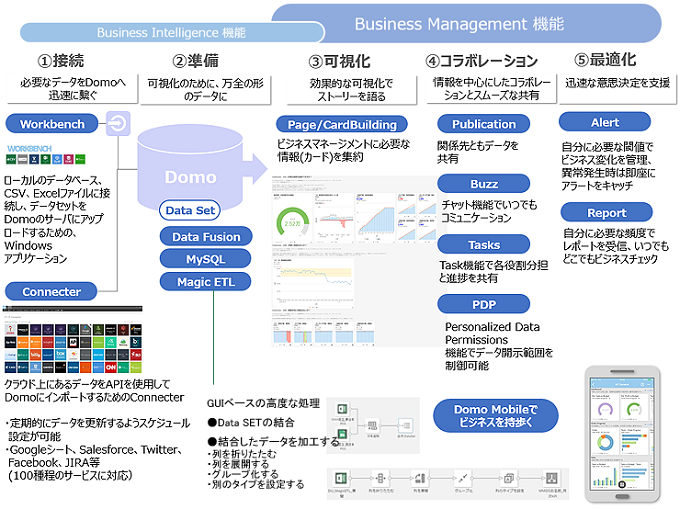Screen dimensions: 680x509
Task: Click the MySQL pill
Action: [x=206, y=259]
